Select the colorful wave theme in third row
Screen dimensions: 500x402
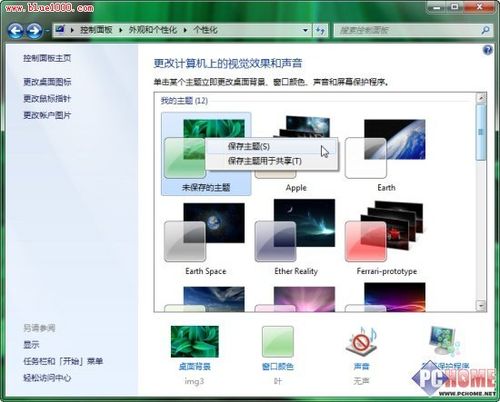386,297
